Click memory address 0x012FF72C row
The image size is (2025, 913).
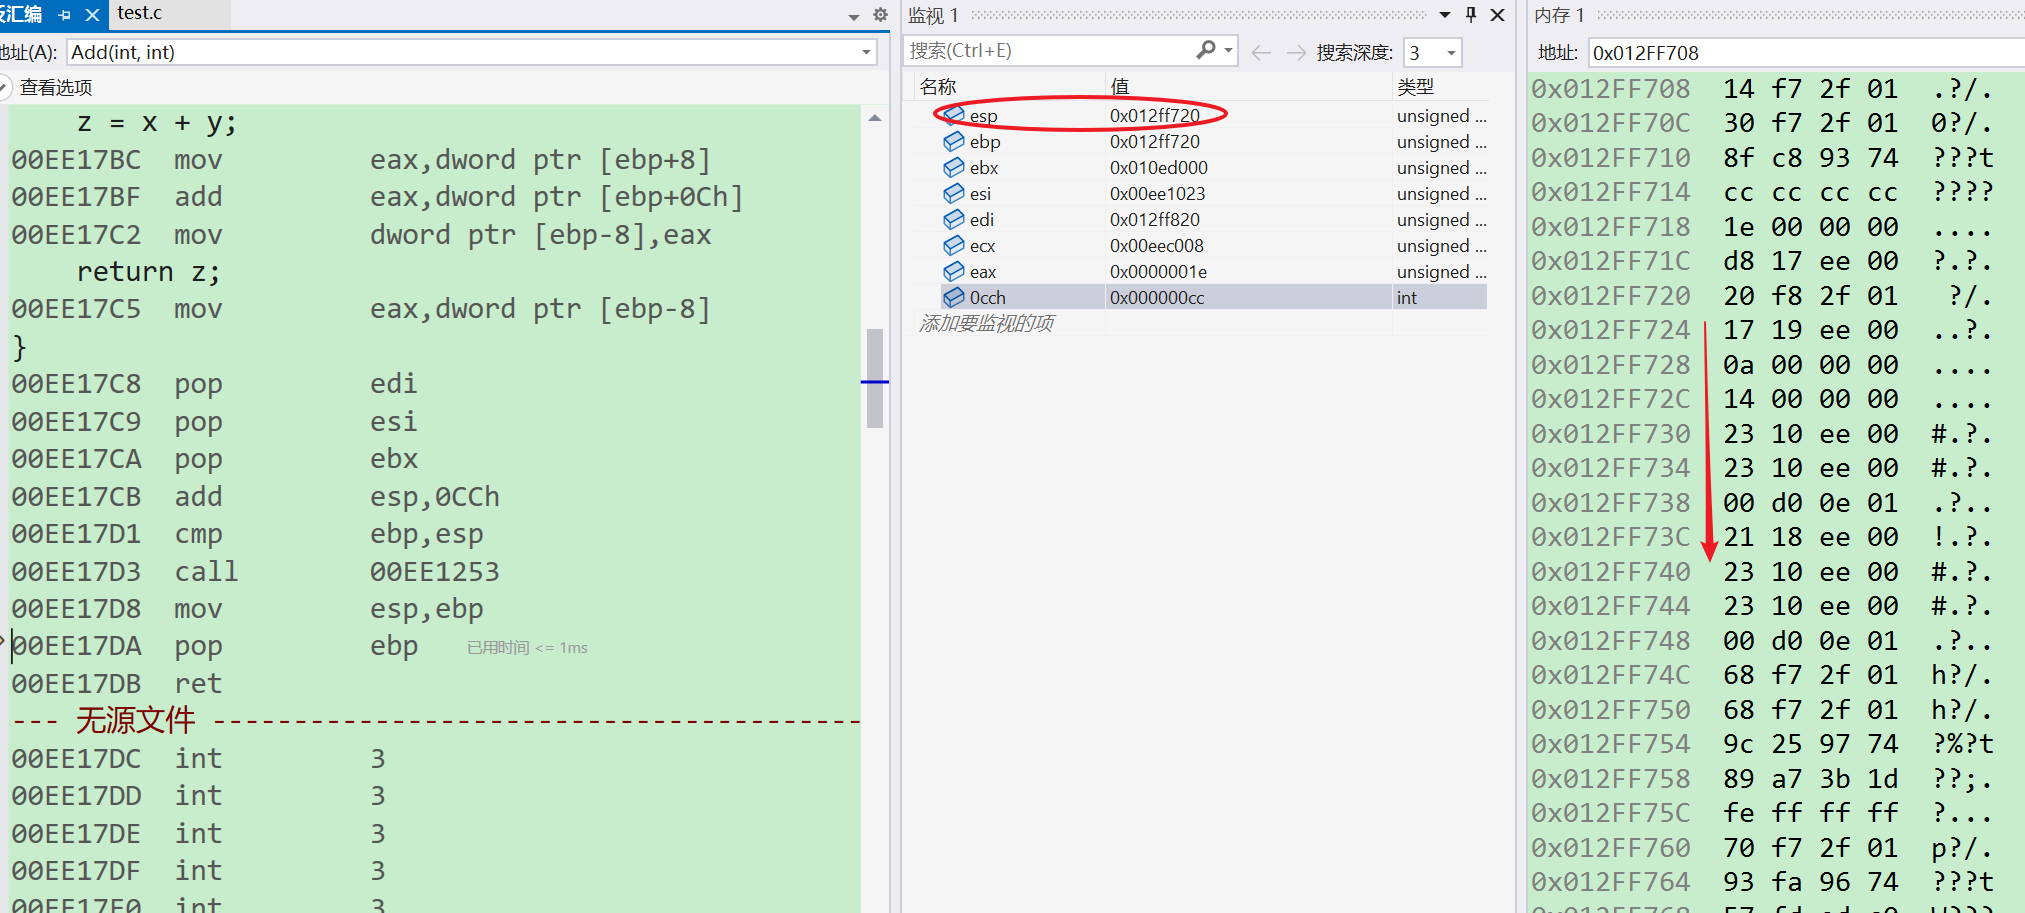pyautogui.click(x=1762, y=399)
